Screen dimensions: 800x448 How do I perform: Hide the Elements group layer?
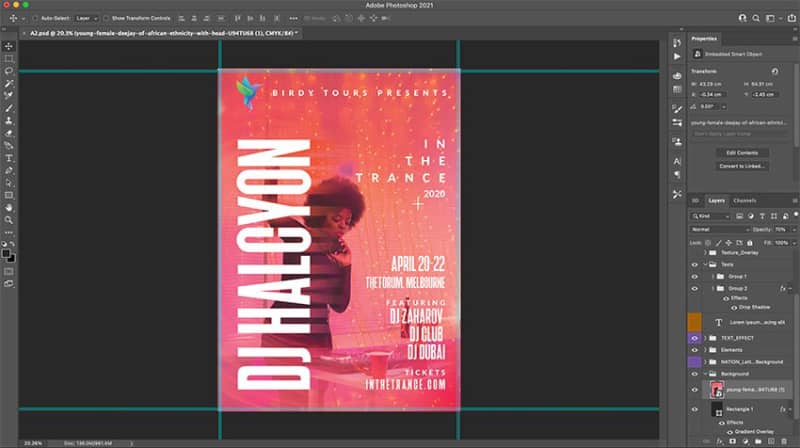[694, 350]
